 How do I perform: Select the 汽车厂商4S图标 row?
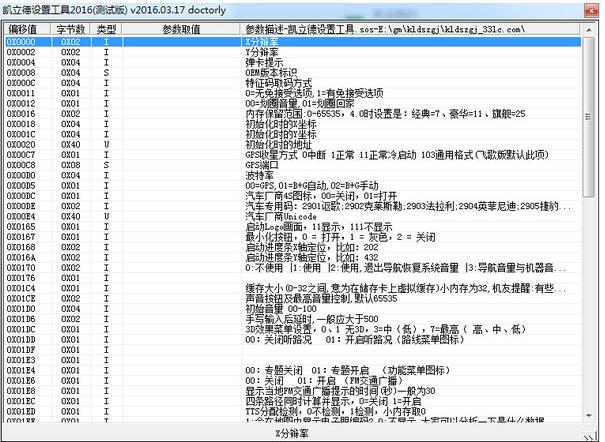(x=292, y=196)
